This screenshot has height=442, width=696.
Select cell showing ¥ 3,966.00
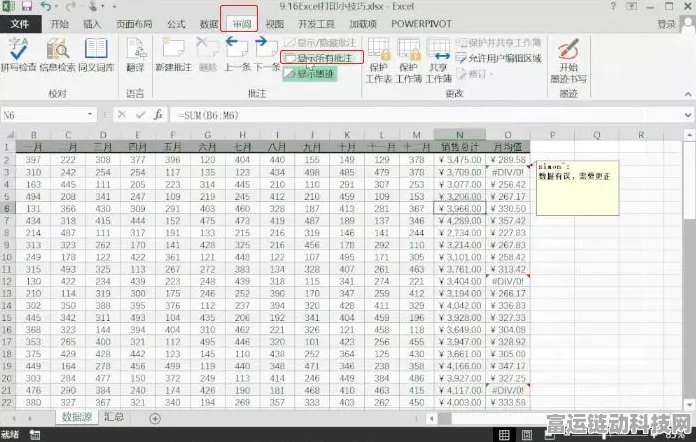[460, 209]
